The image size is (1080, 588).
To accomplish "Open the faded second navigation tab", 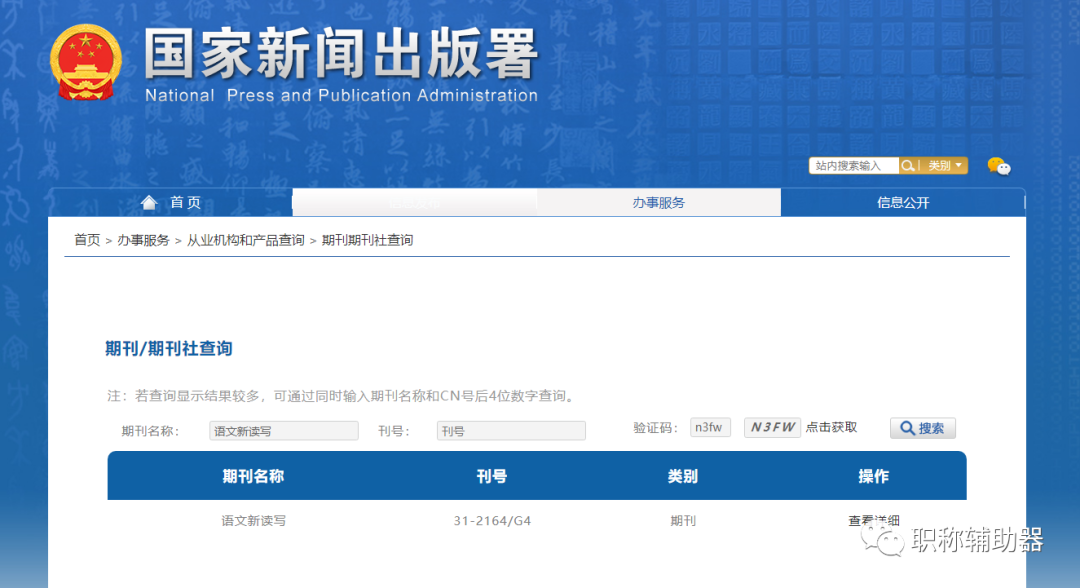I will 415,202.
